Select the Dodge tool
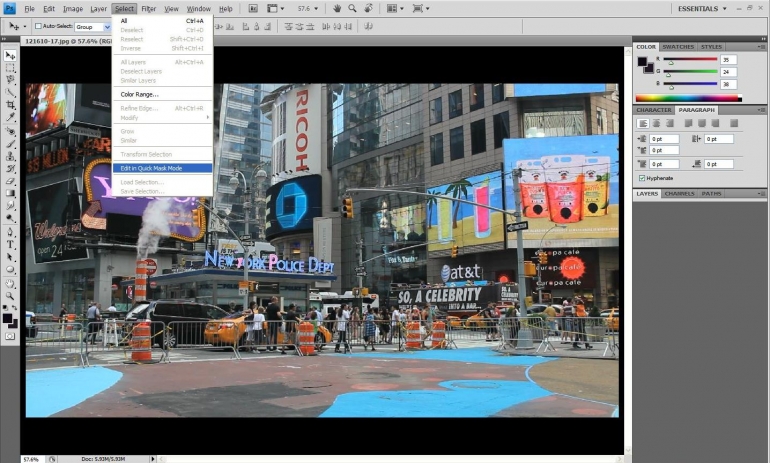Viewport: 770px width, 463px height. coord(10,218)
